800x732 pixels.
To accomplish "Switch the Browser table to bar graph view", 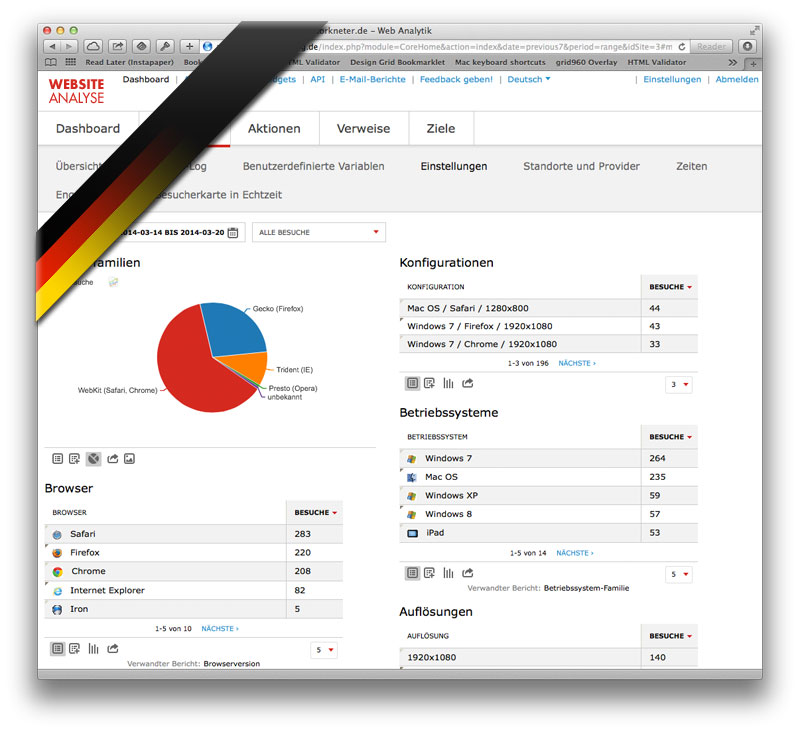I will pyautogui.click(x=93, y=648).
